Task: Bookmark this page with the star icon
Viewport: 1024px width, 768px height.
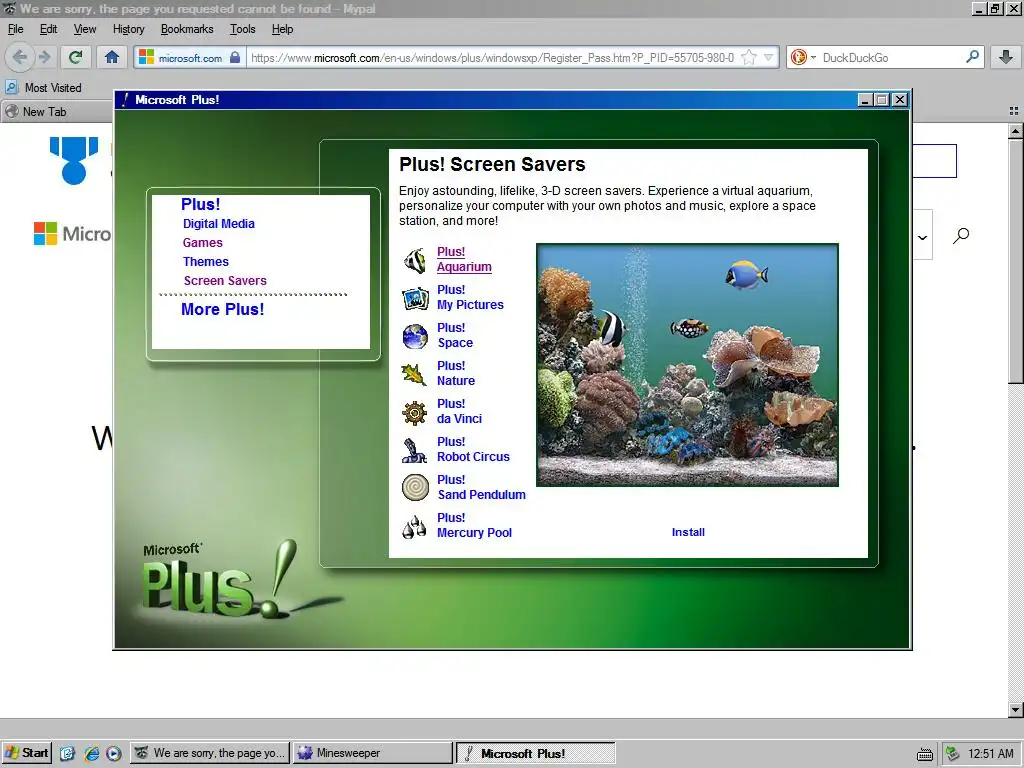Action: [749, 57]
